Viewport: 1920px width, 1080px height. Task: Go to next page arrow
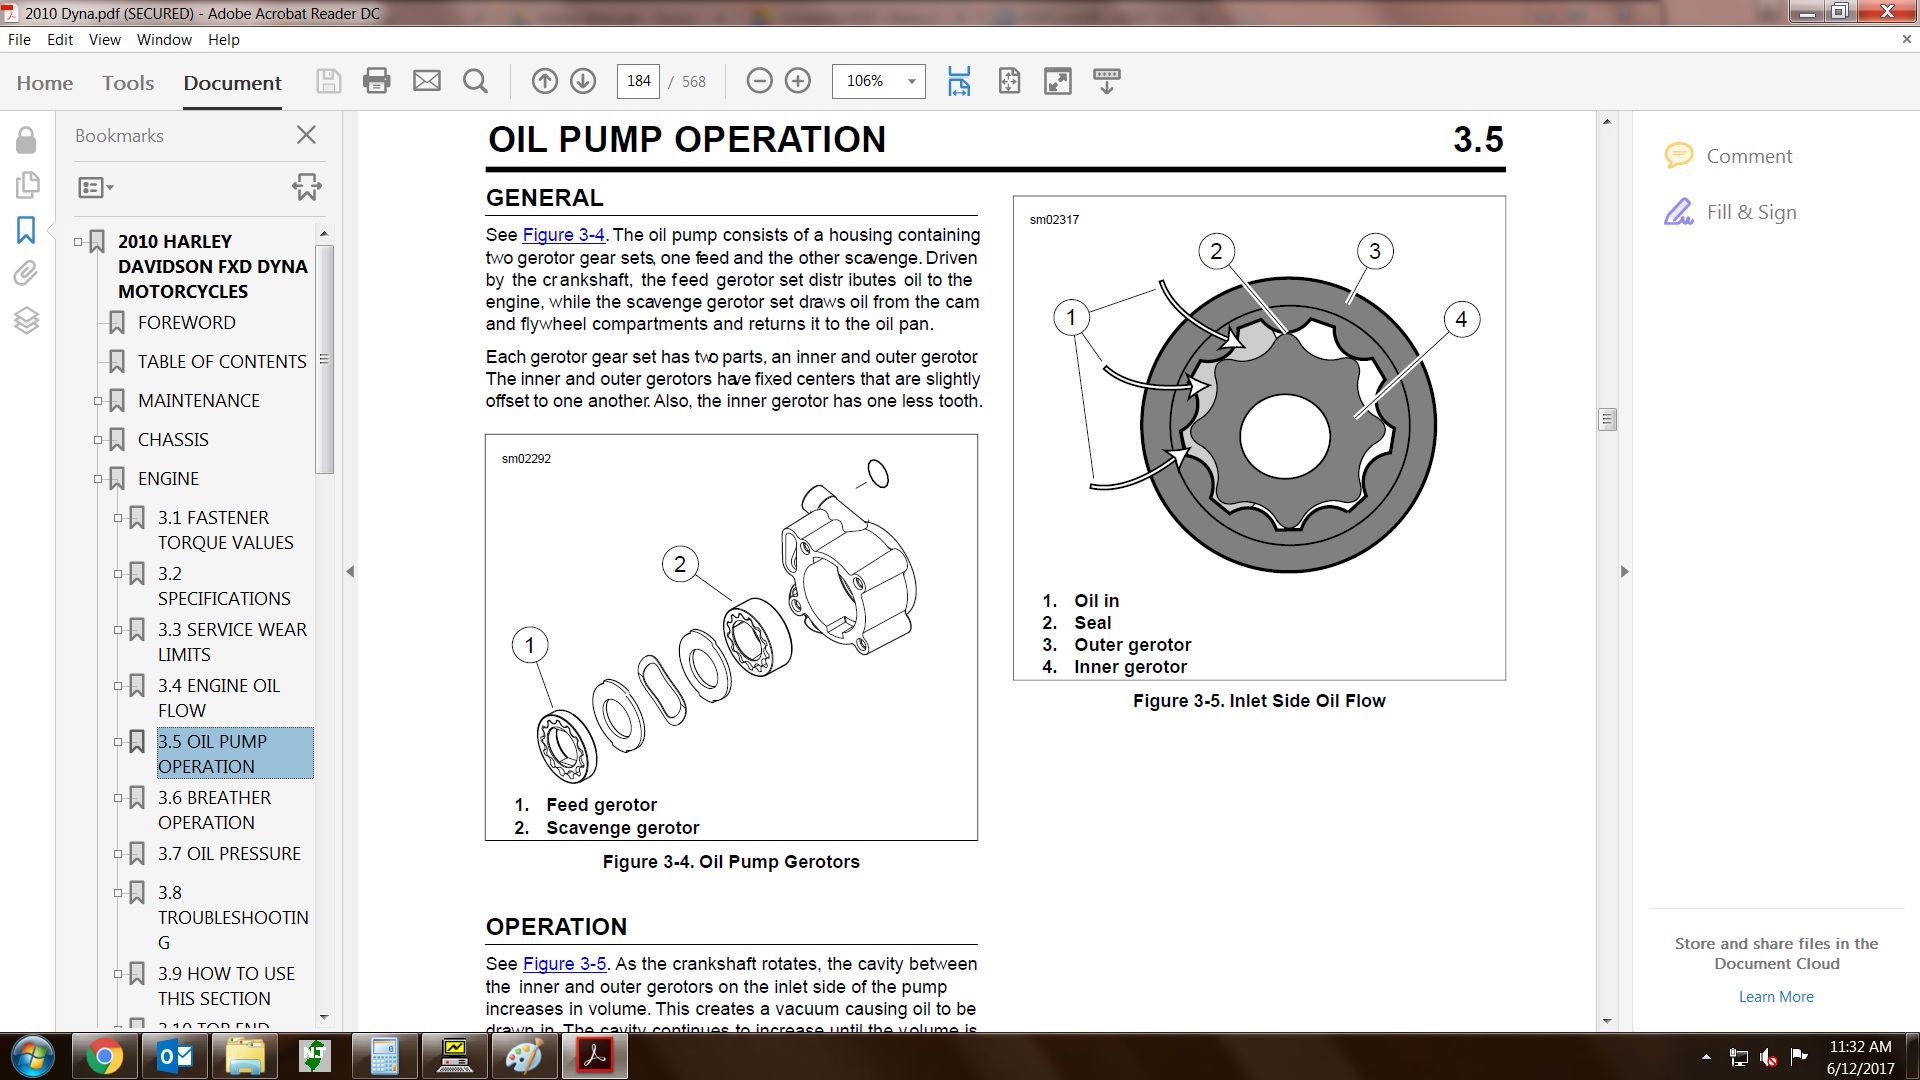(583, 81)
